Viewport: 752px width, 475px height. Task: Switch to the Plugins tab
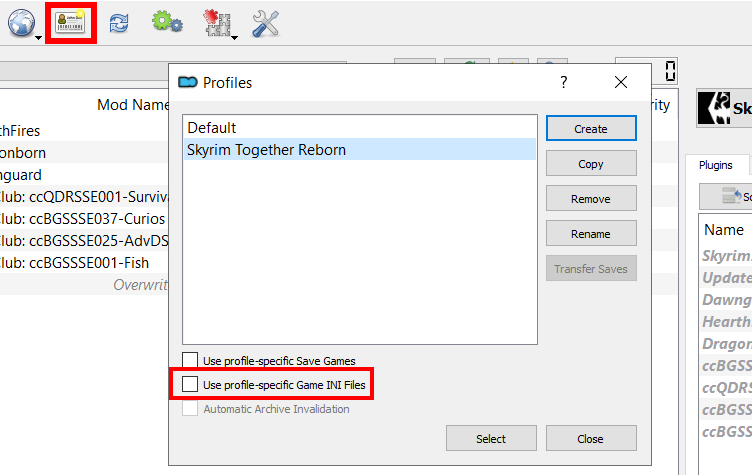(x=715, y=165)
